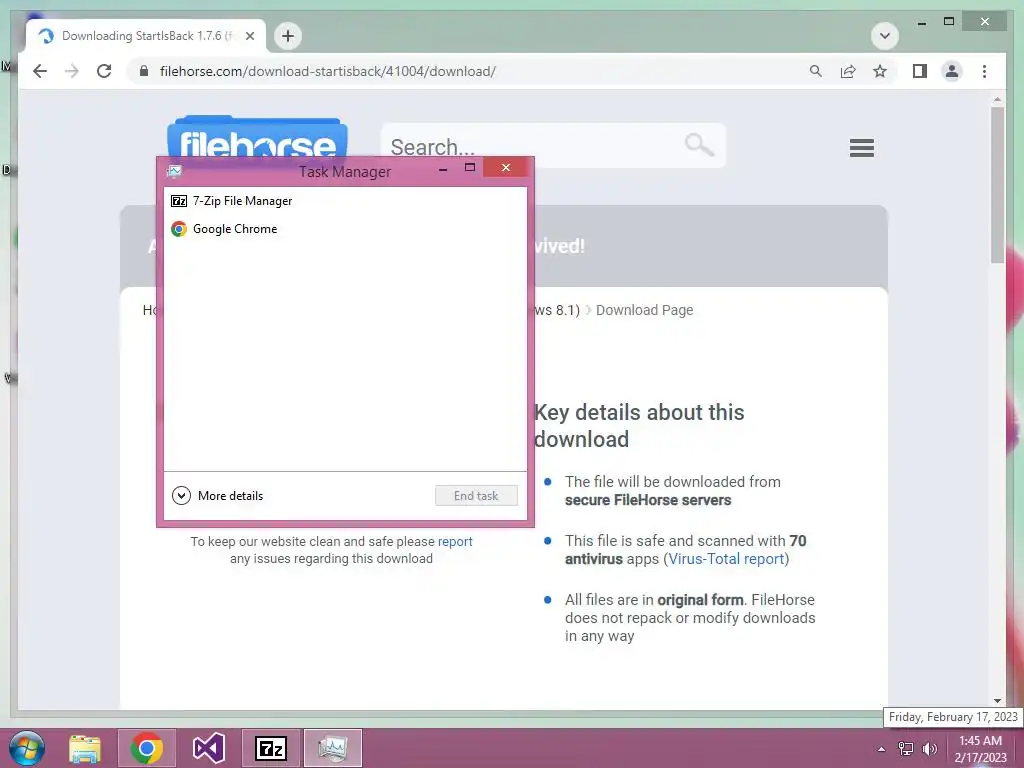Select 7-Zip File Manager in Task Manager
This screenshot has width=1024, height=768.
click(345, 200)
